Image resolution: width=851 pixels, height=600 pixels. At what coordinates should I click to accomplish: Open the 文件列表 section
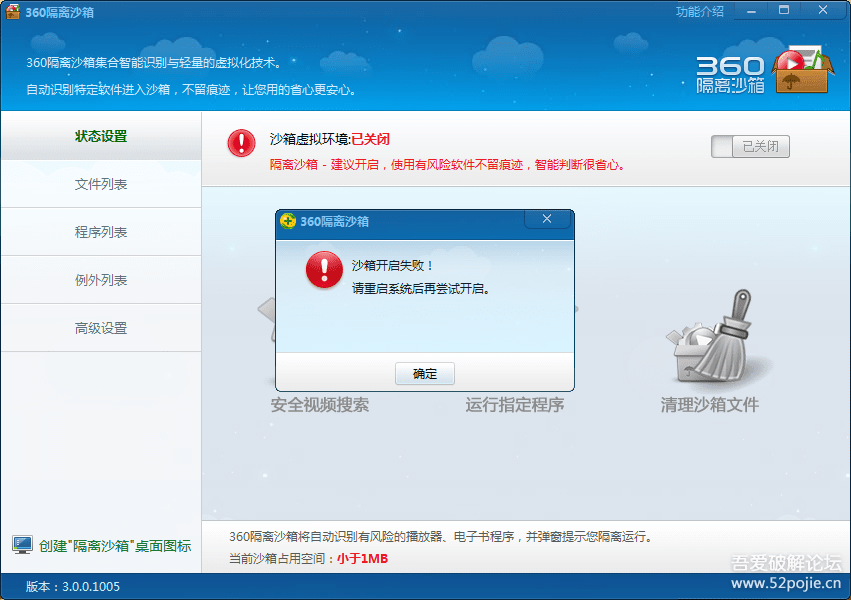(x=101, y=184)
